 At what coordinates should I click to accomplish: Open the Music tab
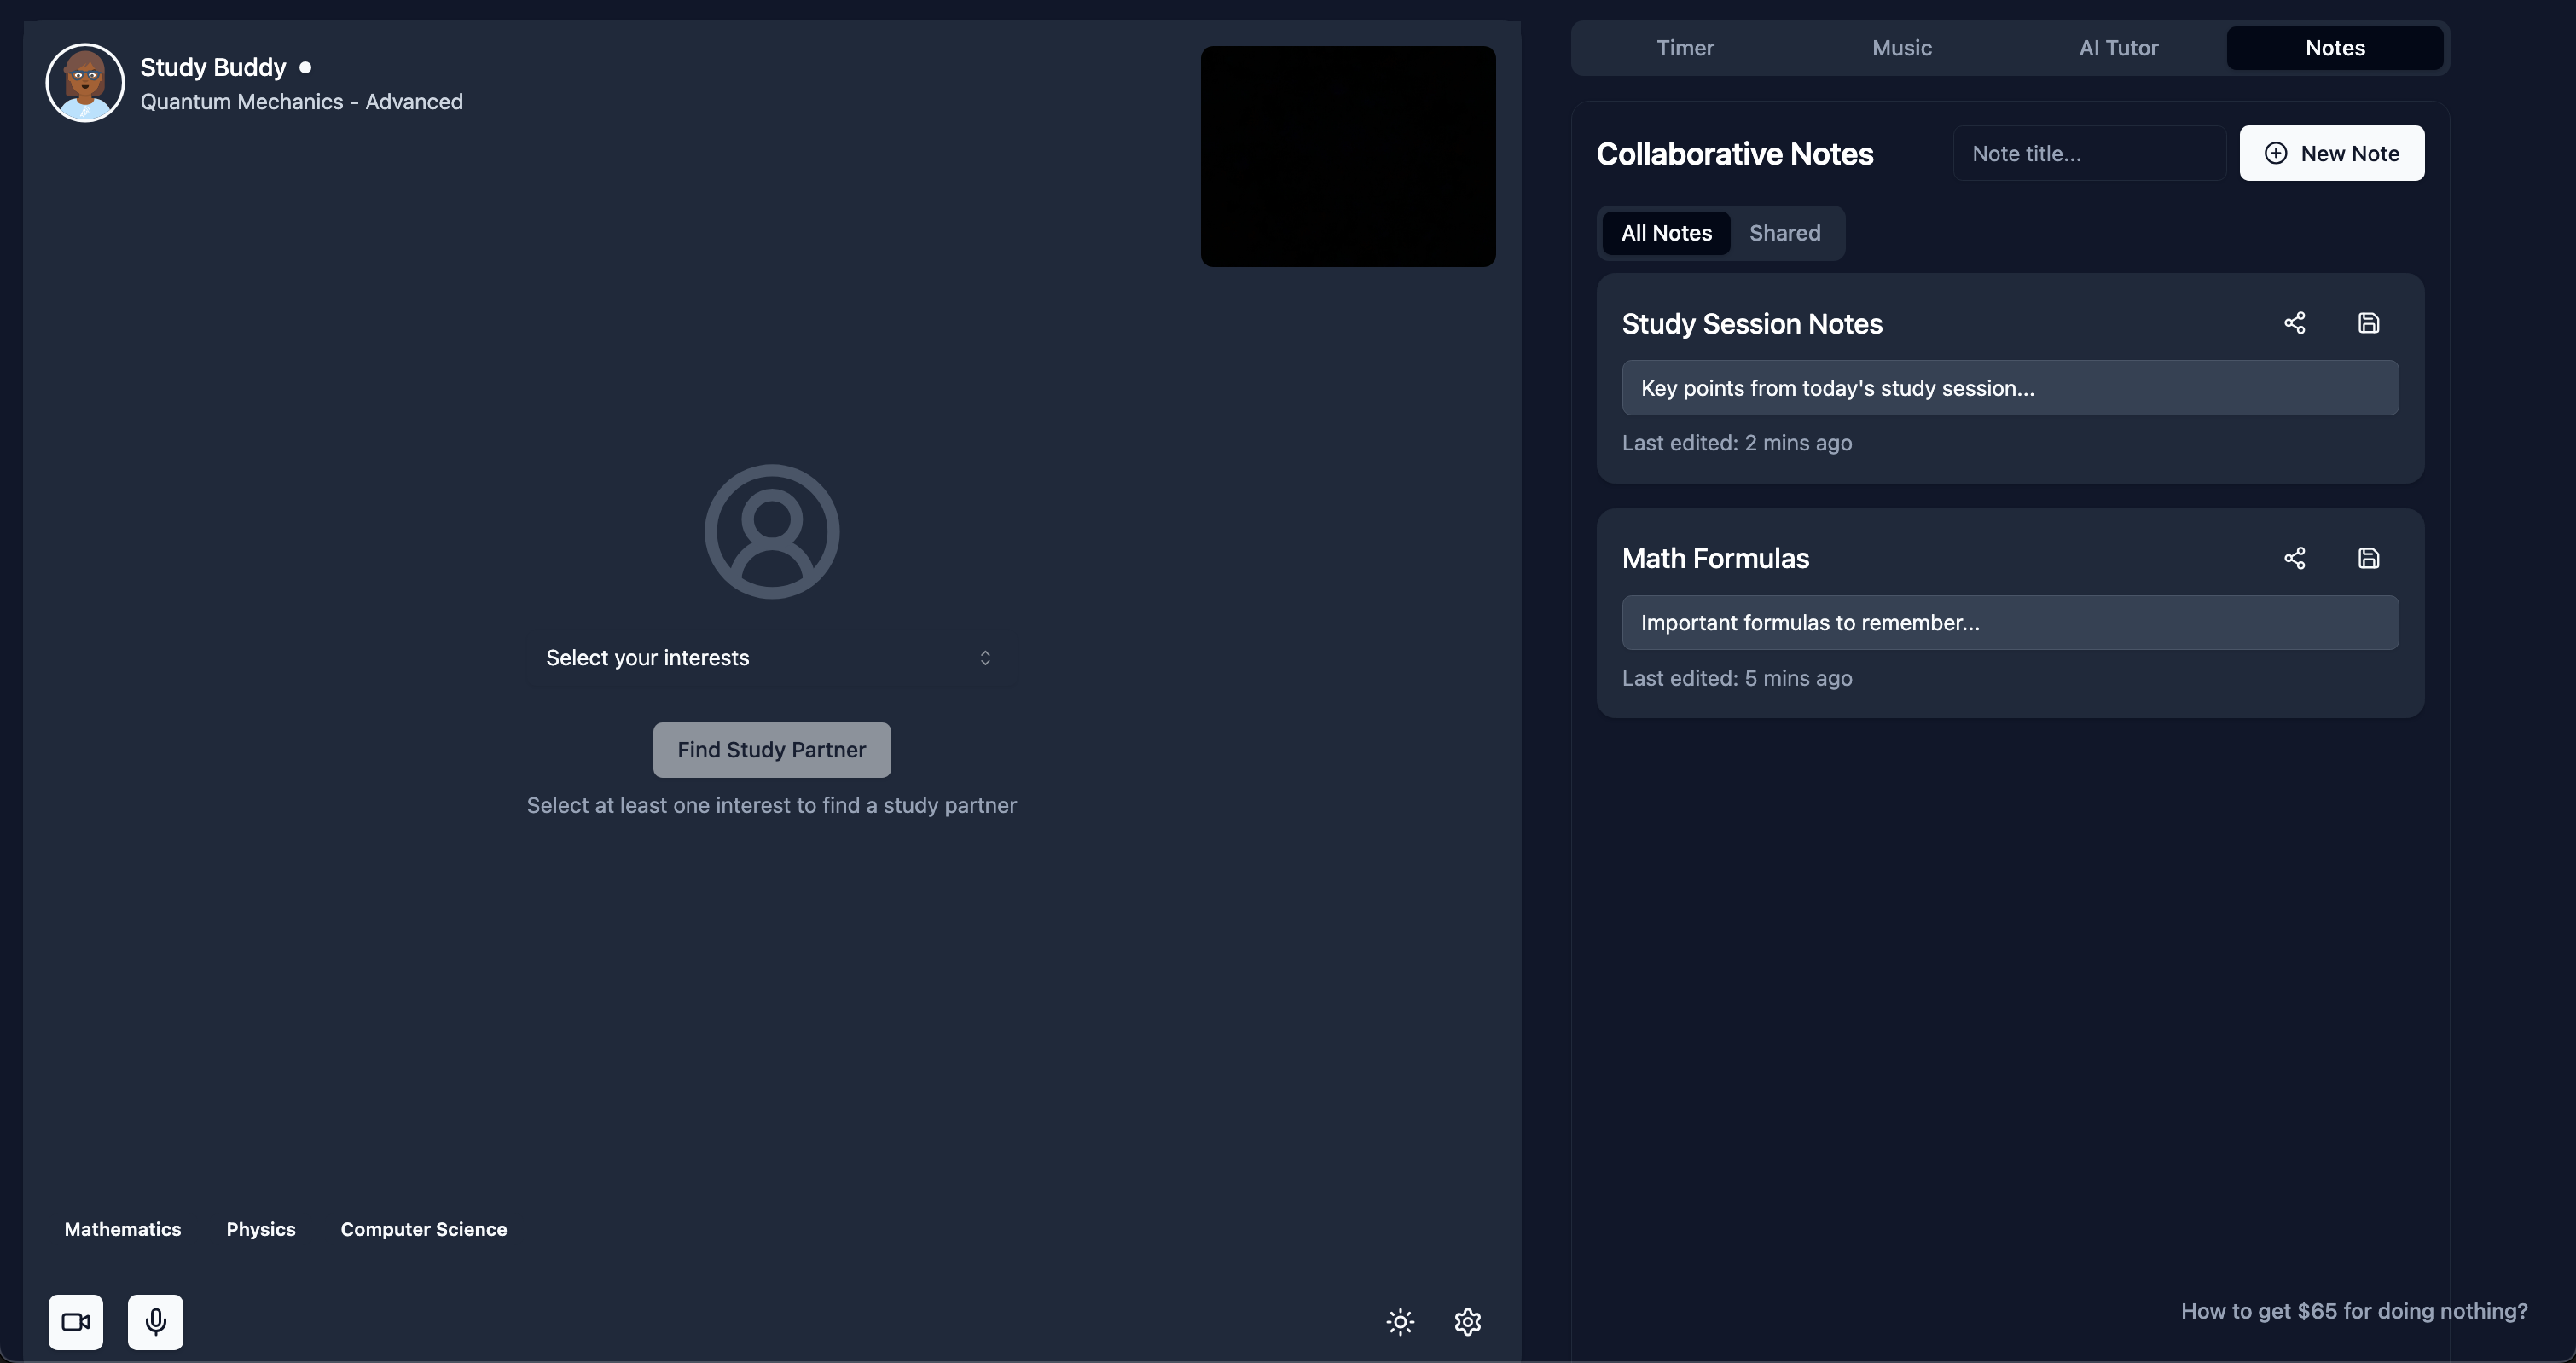(1901, 48)
